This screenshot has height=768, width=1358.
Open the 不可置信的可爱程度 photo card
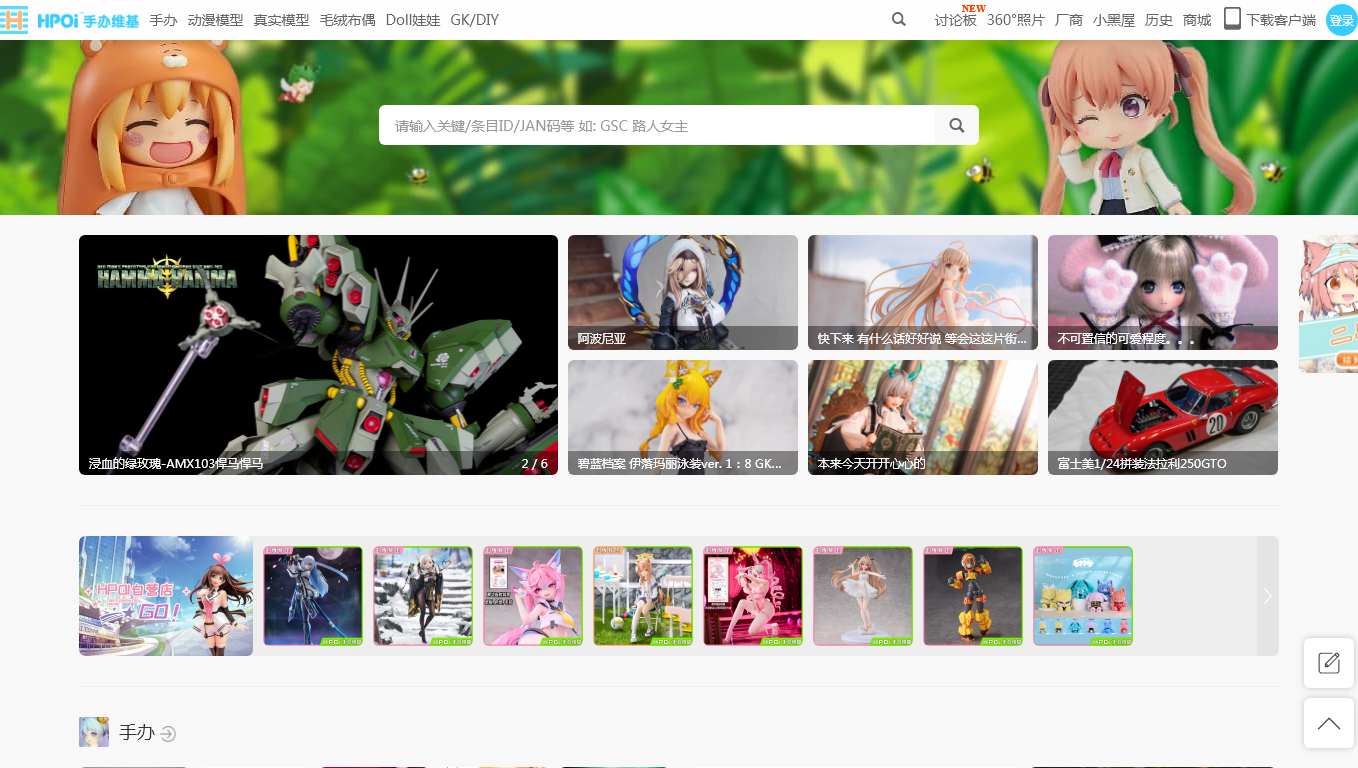click(x=1163, y=292)
